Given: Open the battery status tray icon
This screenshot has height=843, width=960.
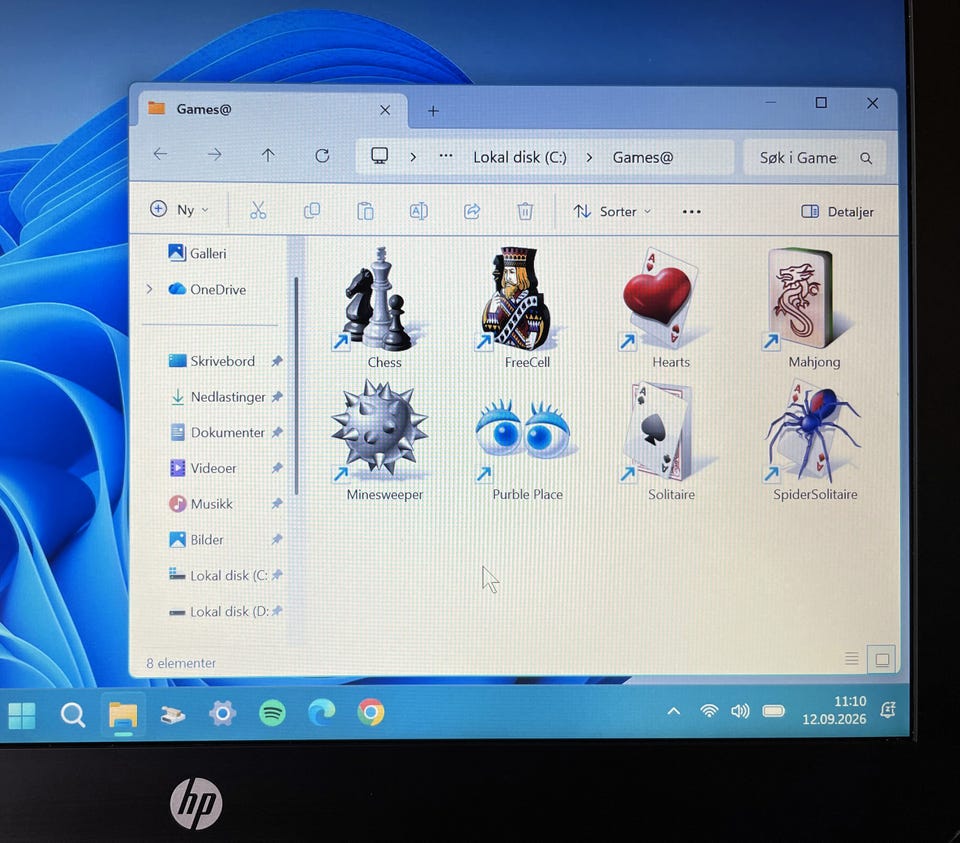Looking at the screenshot, I should (x=773, y=711).
